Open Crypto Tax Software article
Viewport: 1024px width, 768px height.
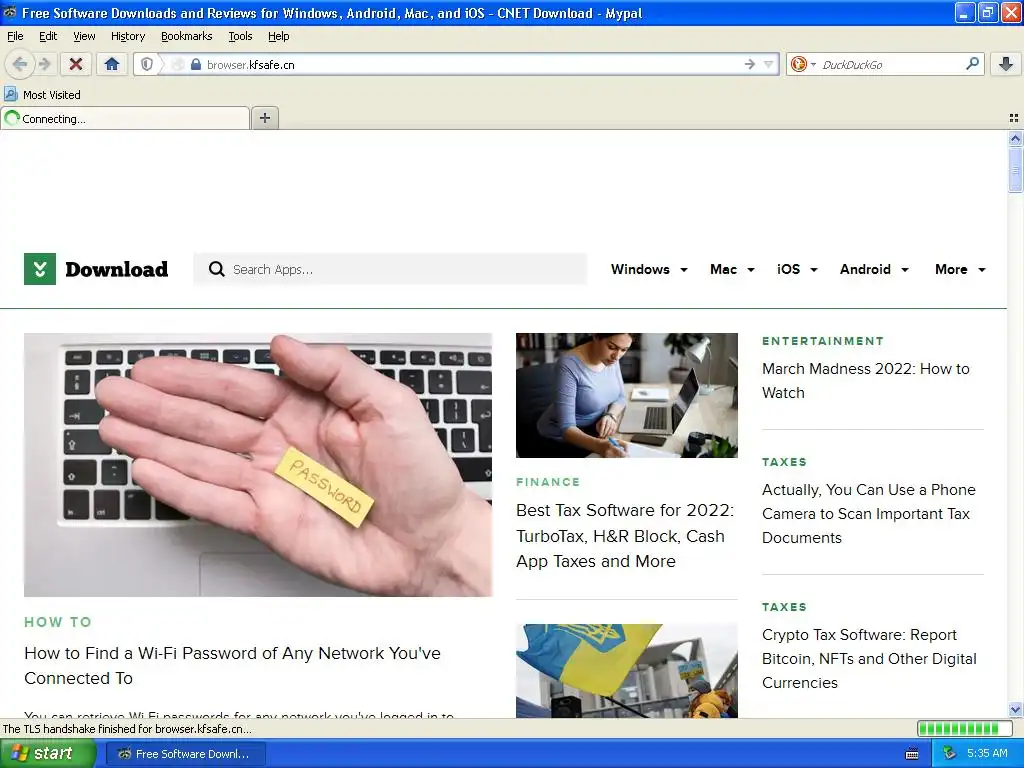click(x=869, y=658)
